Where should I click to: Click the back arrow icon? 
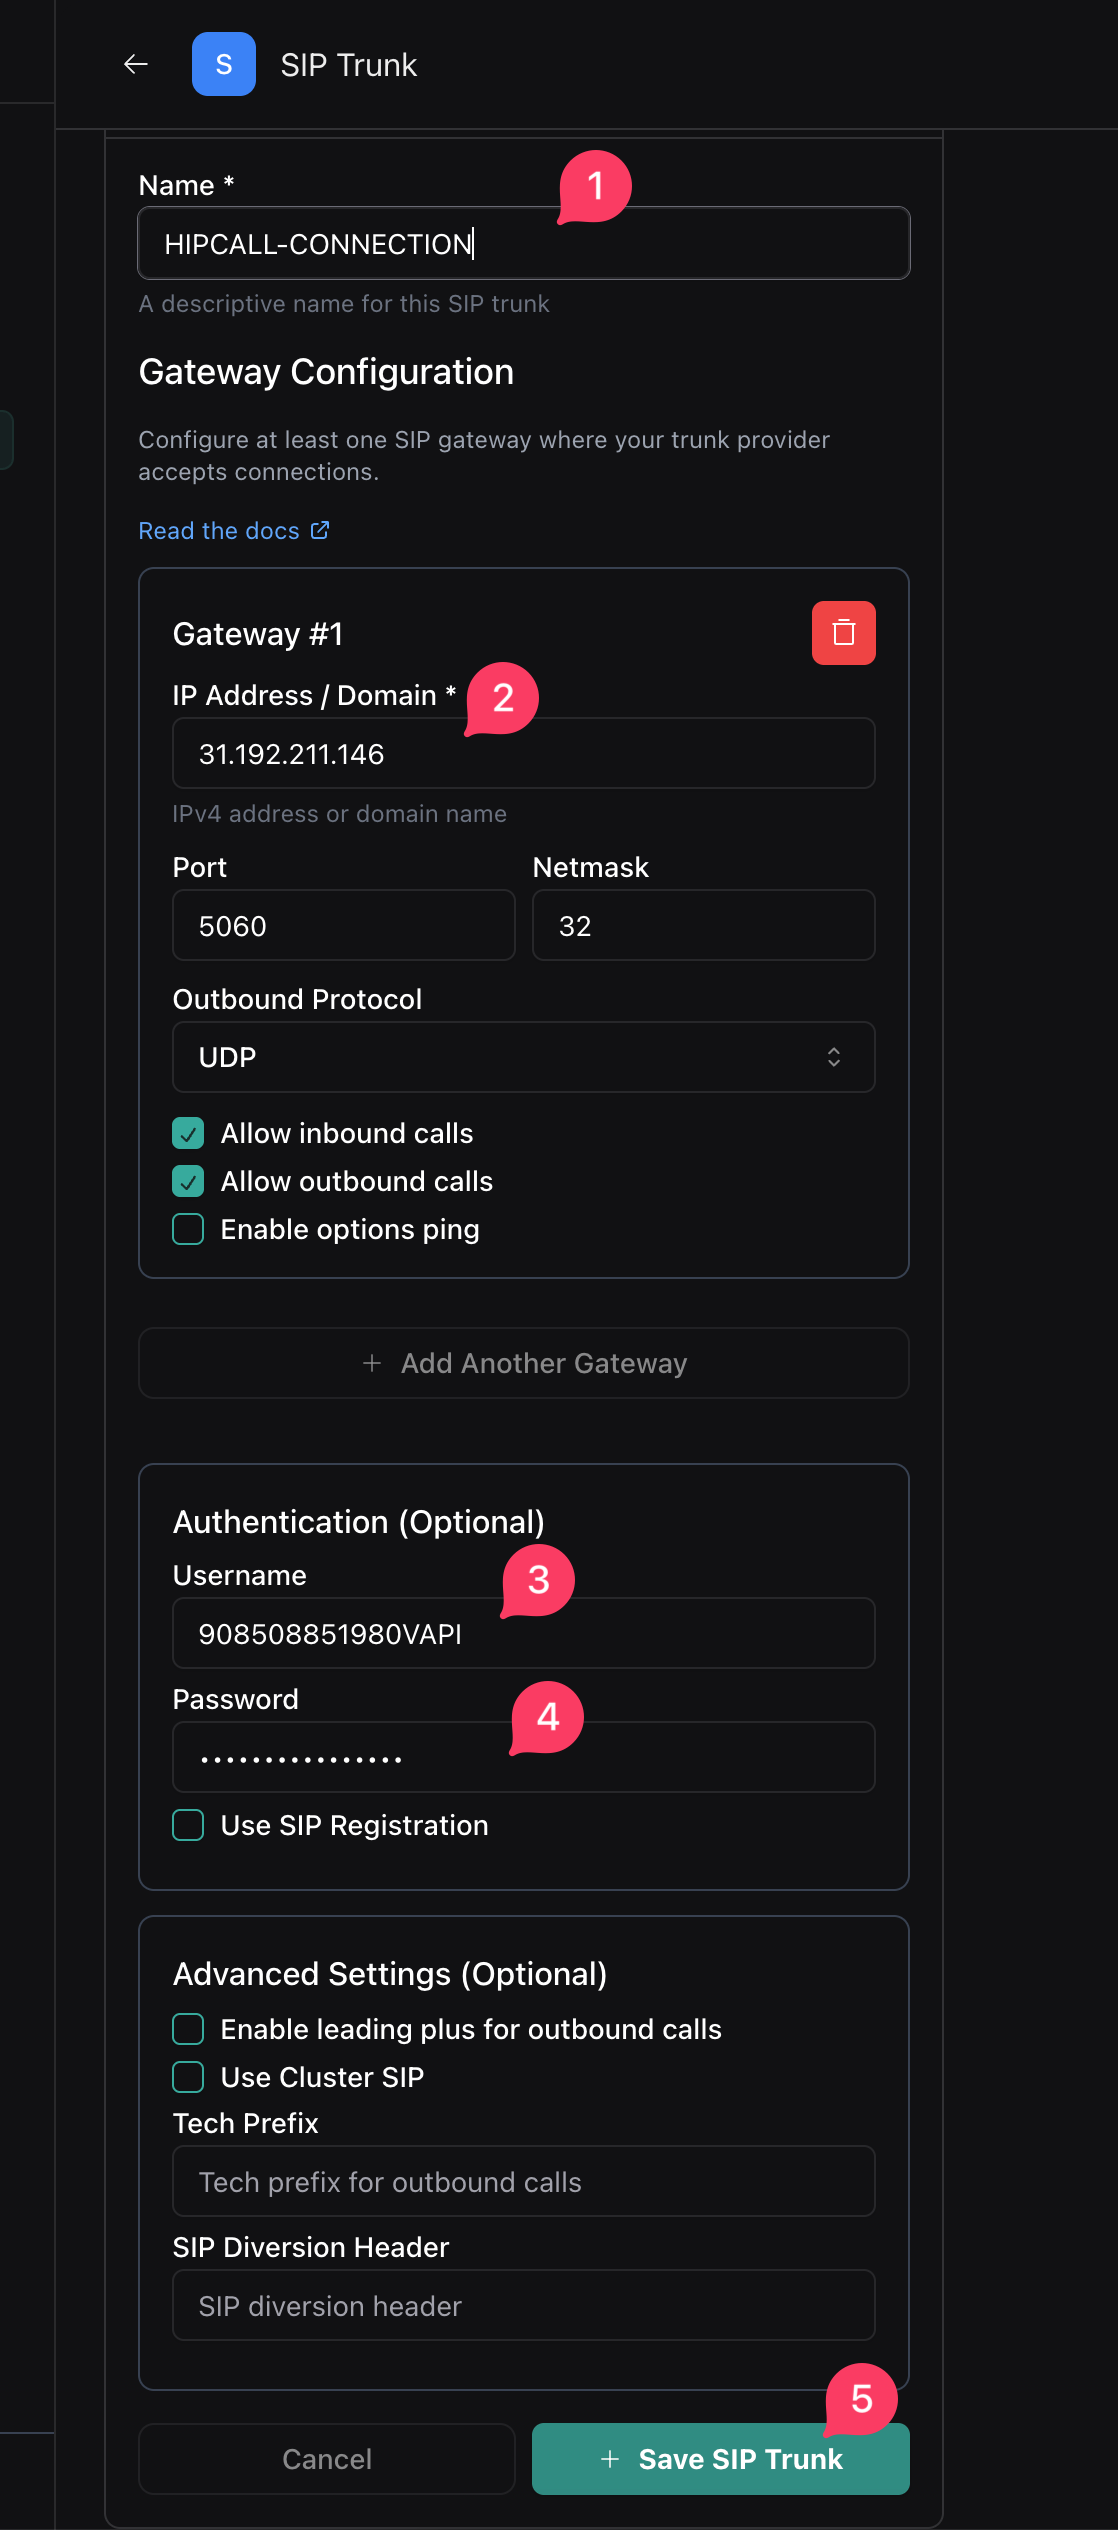tap(136, 65)
